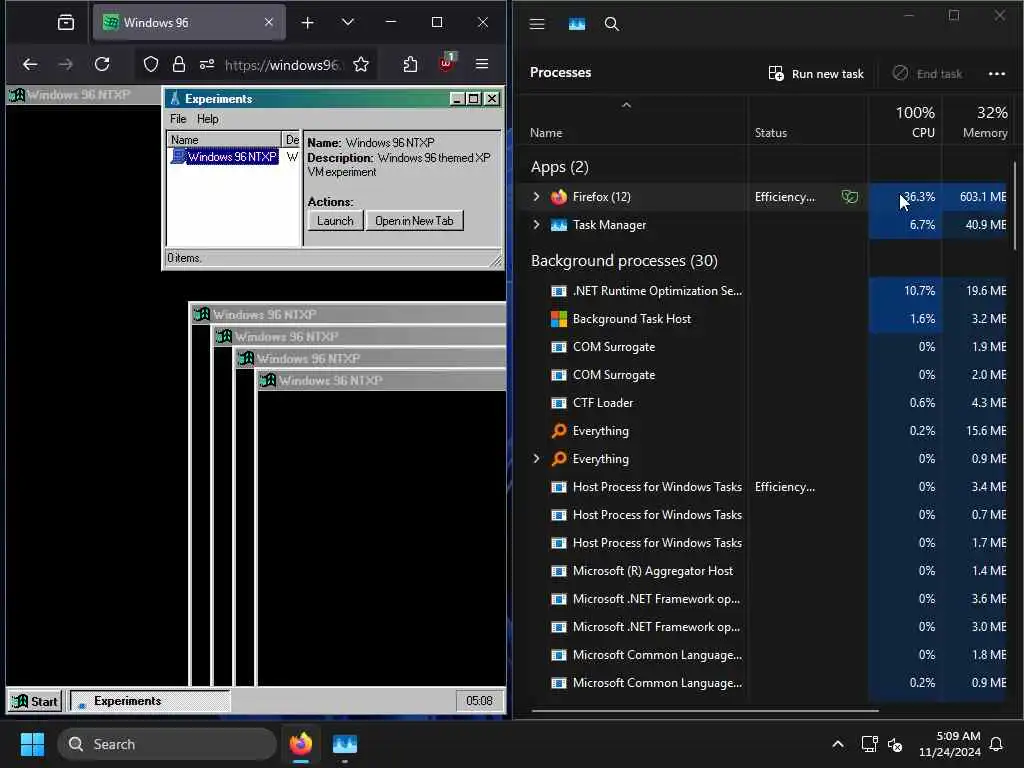
Task: Open Task Manager more options ellipsis
Action: pyautogui.click(x=997, y=73)
